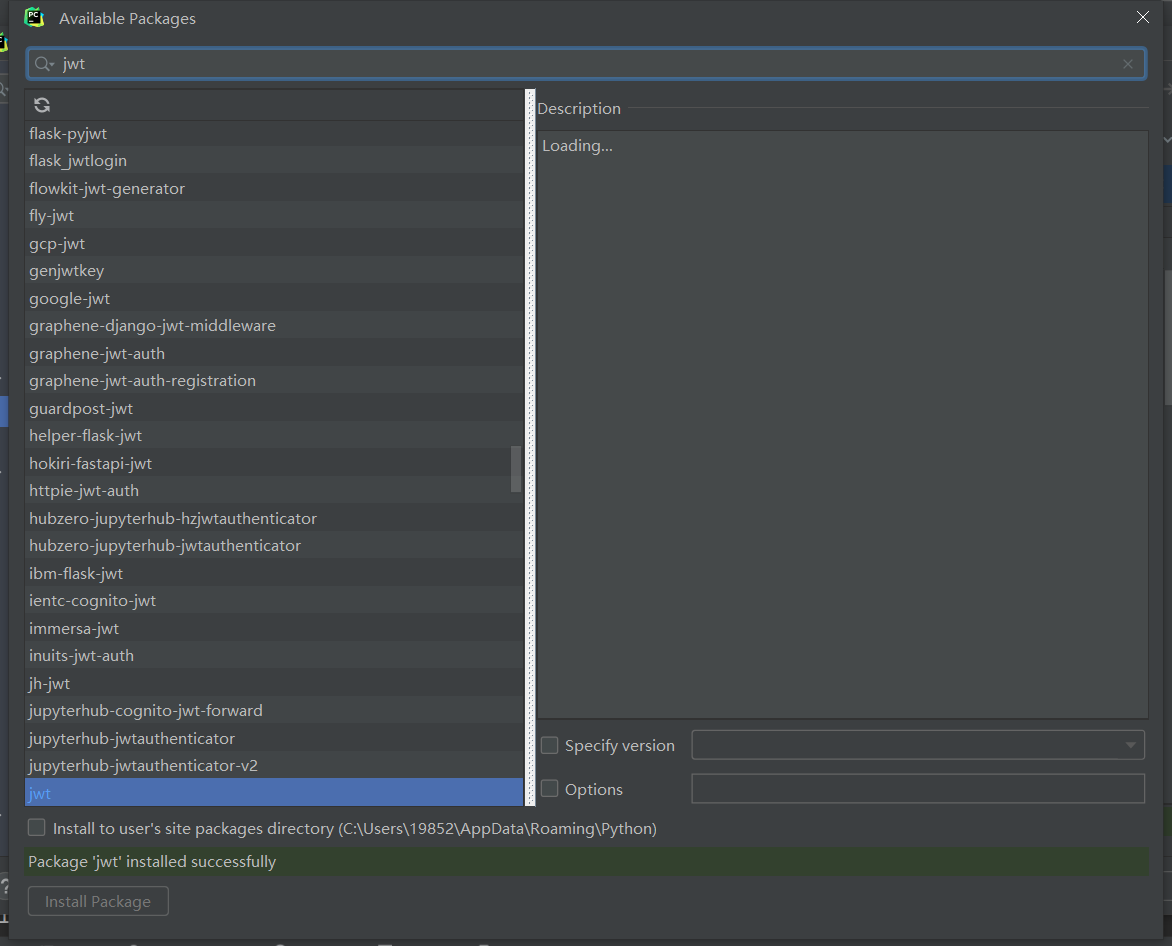Select flask-pyjwt in the package list
Image resolution: width=1172 pixels, height=946 pixels.
tap(274, 134)
